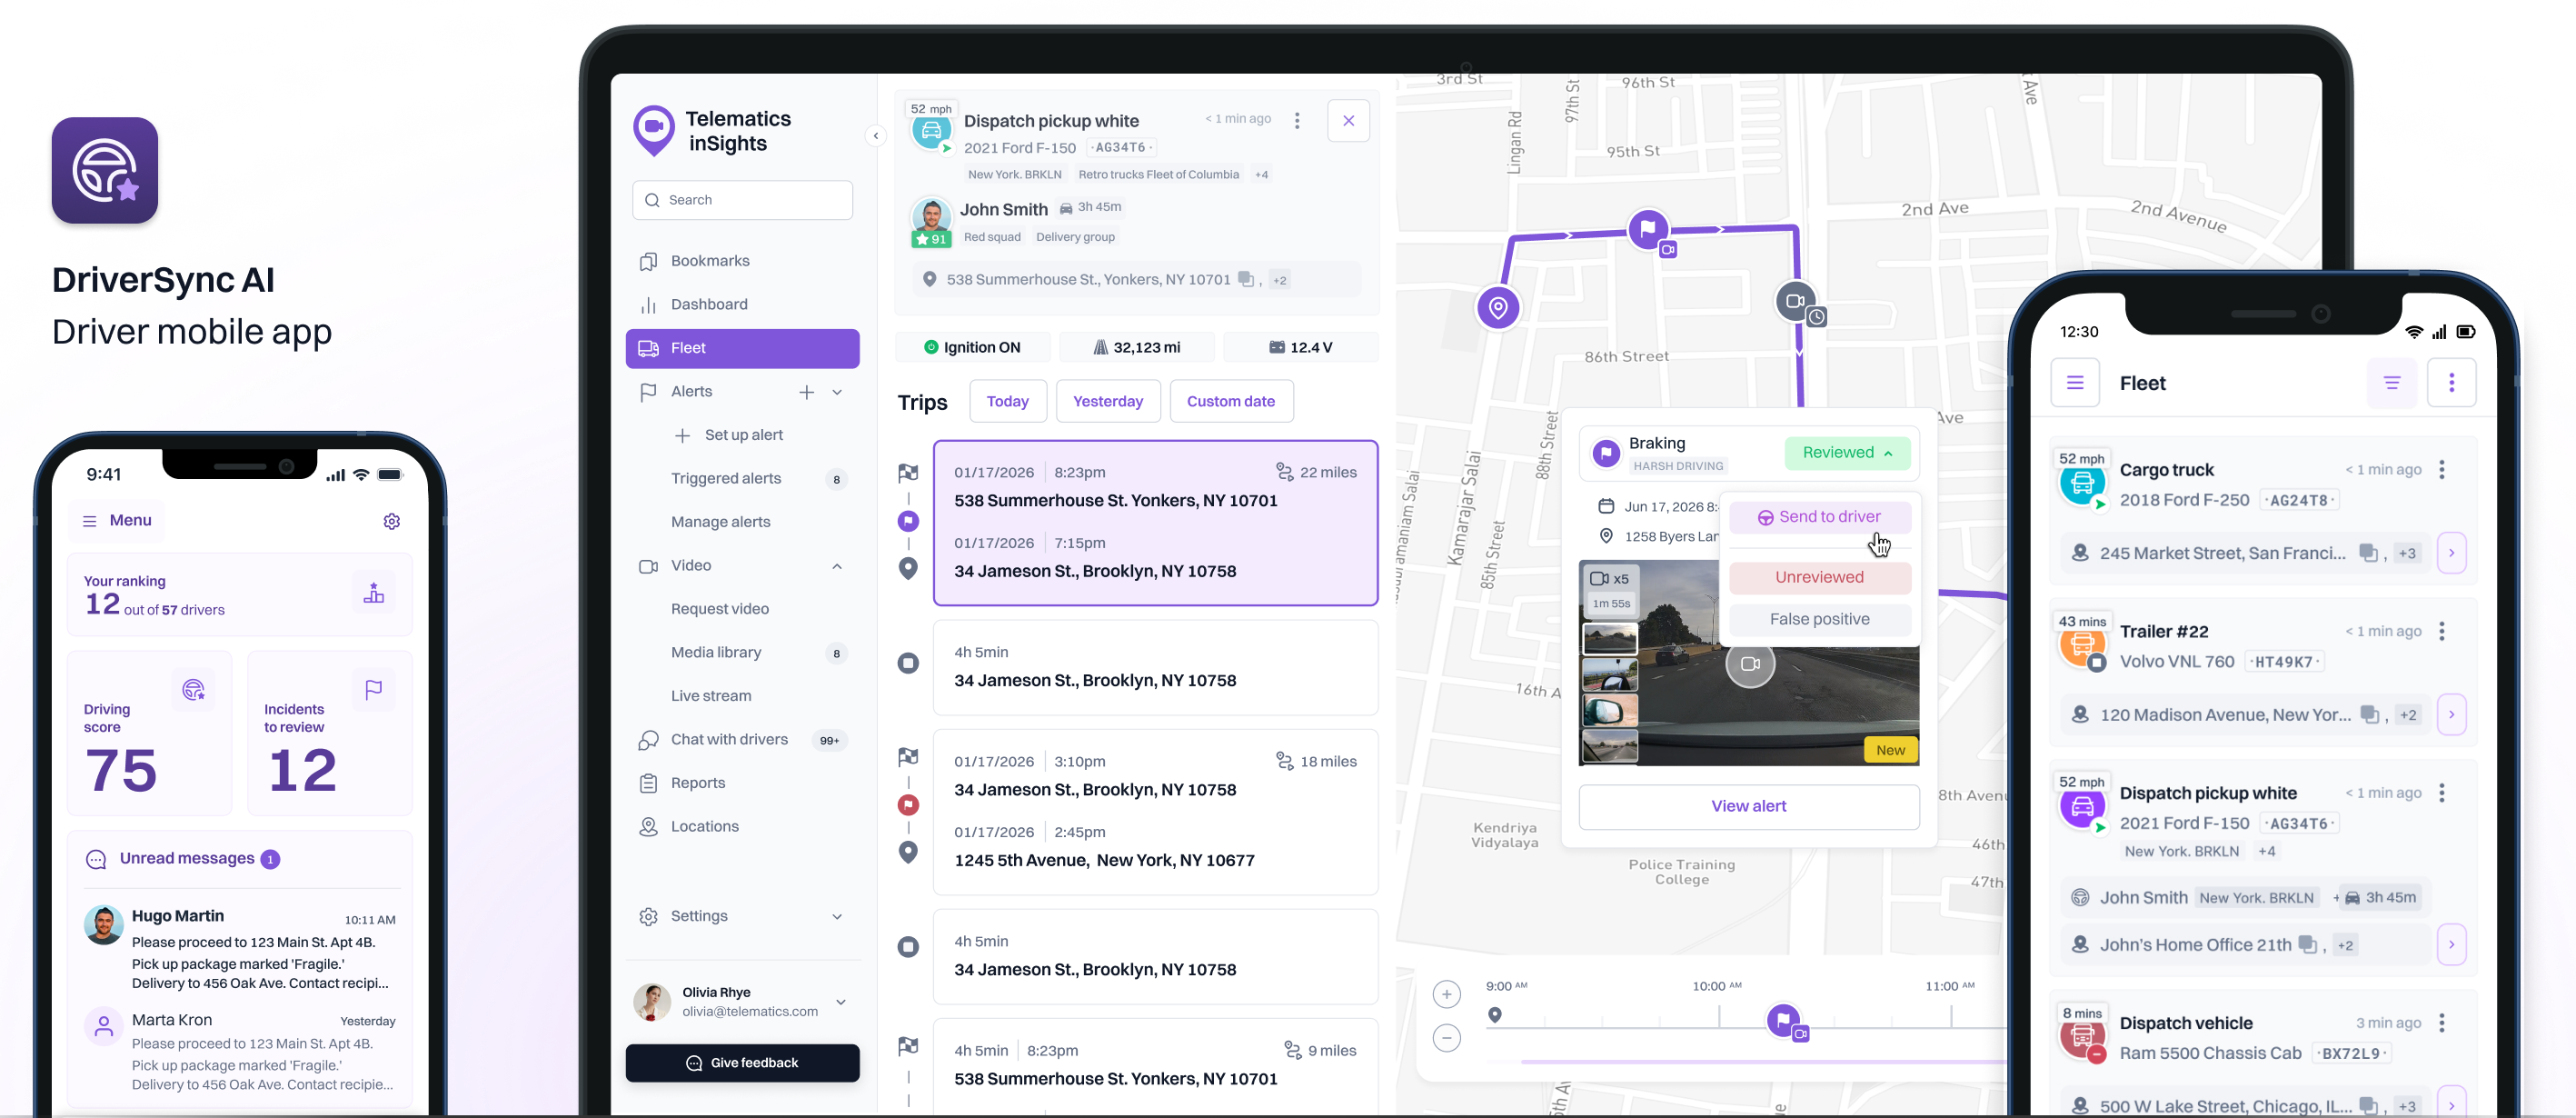Click the flag marker on timeline

(1782, 1019)
